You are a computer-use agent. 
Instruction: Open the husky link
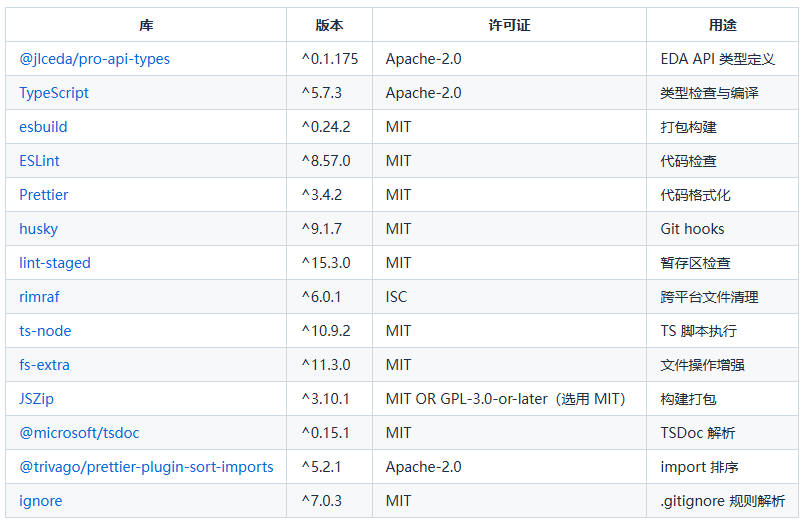pyautogui.click(x=38, y=228)
